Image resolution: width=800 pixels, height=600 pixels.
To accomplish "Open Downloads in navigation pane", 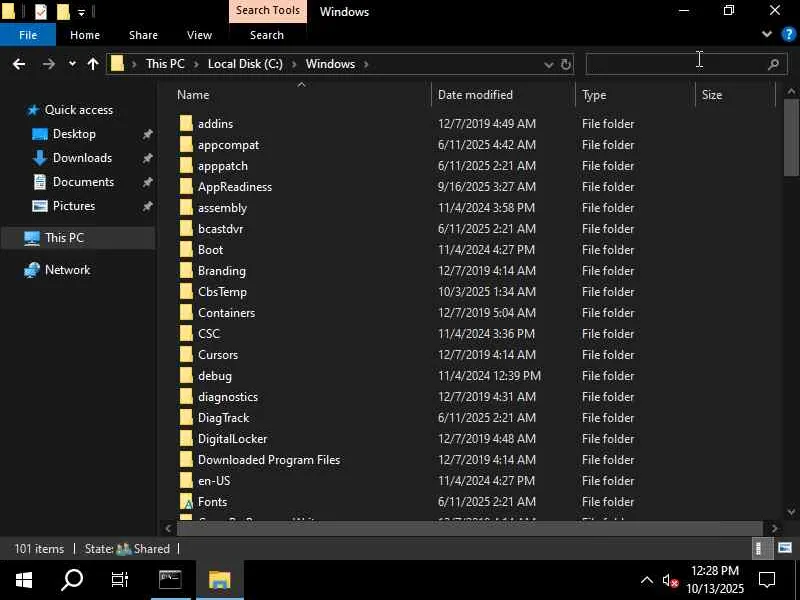I will [x=82, y=158].
